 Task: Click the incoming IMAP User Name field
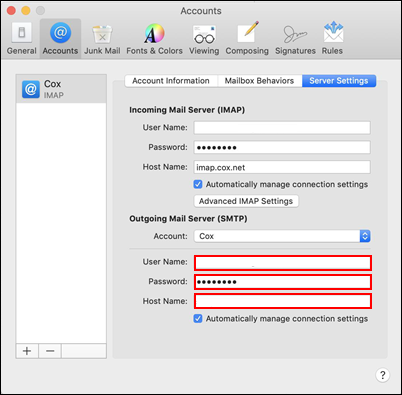click(282, 128)
